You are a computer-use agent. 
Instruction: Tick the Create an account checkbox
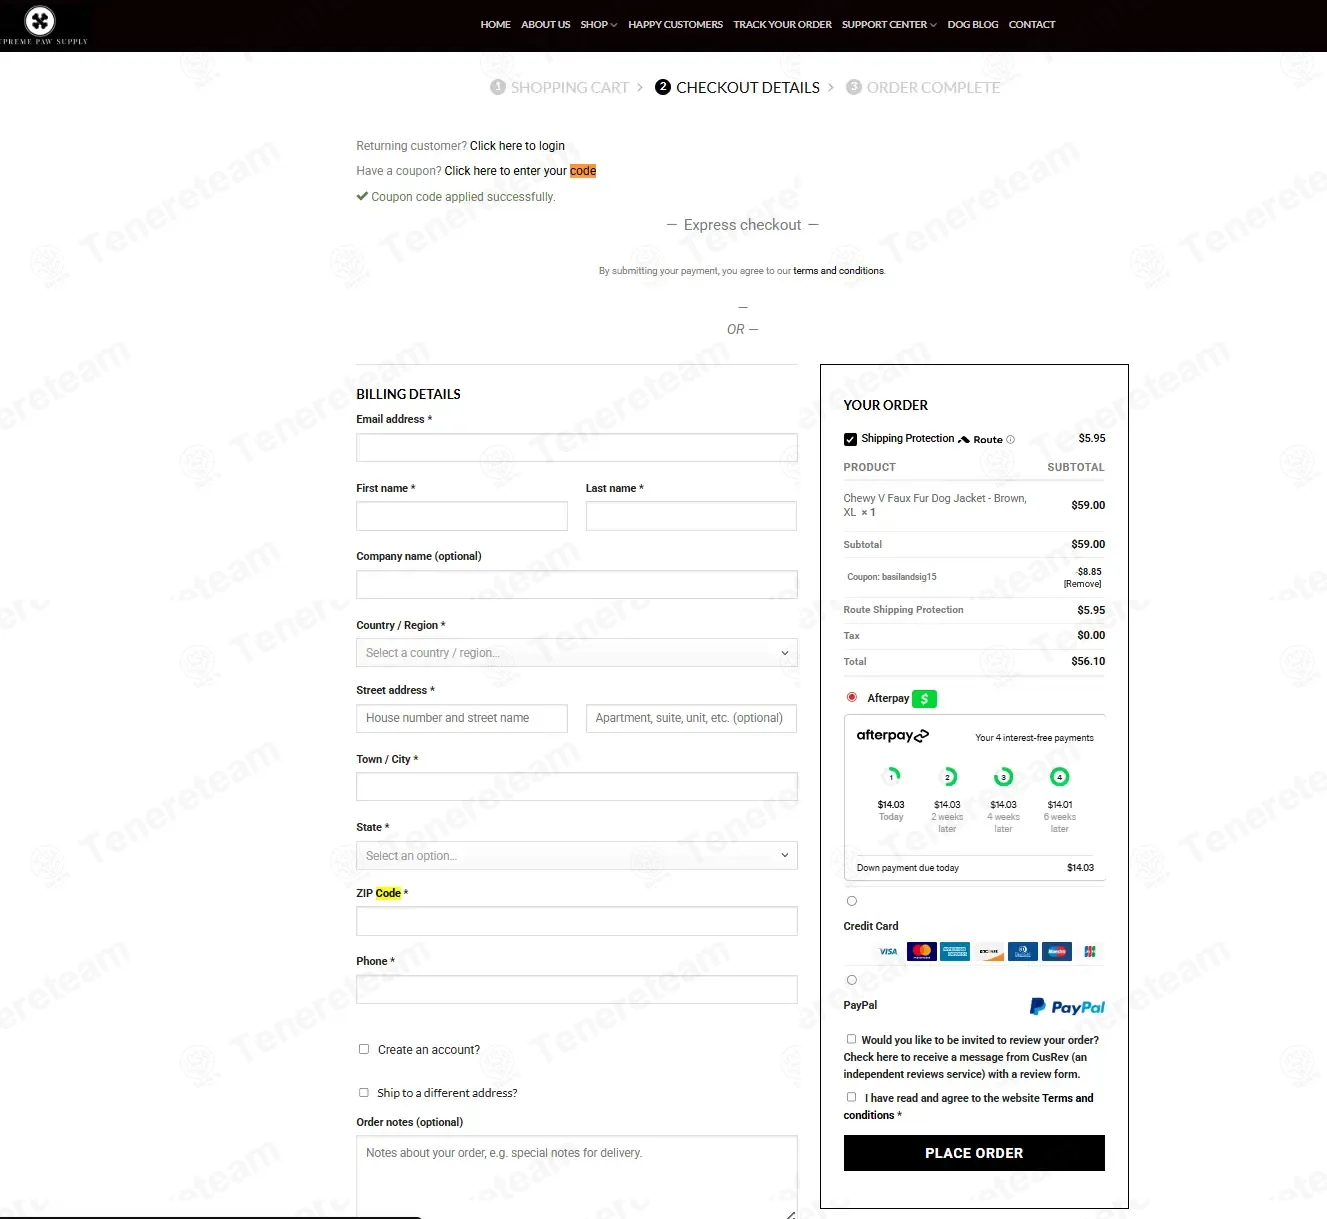click(364, 1049)
